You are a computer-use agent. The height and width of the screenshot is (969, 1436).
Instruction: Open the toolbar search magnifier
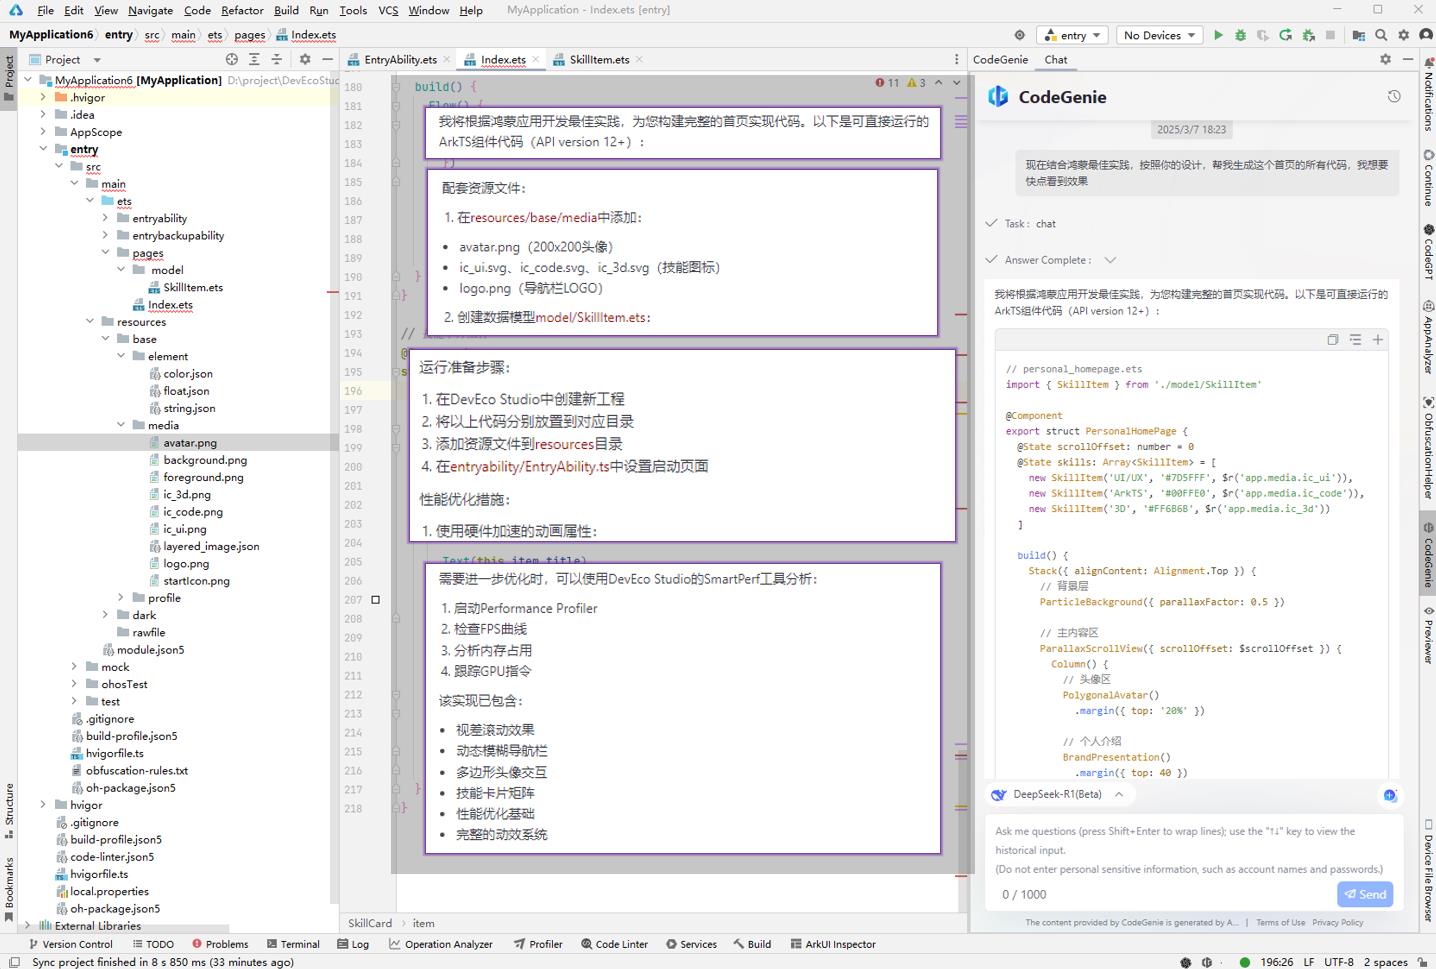[x=1381, y=35]
